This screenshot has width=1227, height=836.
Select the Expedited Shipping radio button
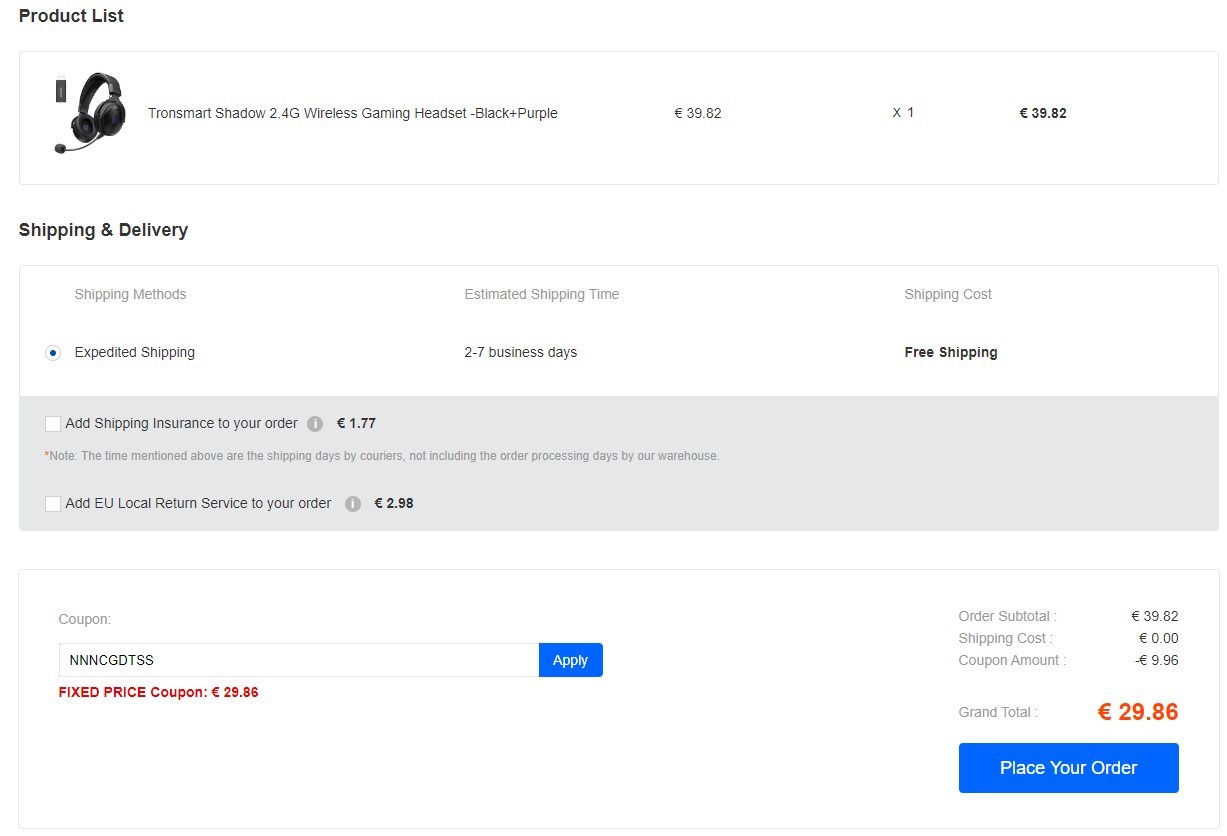[53, 353]
